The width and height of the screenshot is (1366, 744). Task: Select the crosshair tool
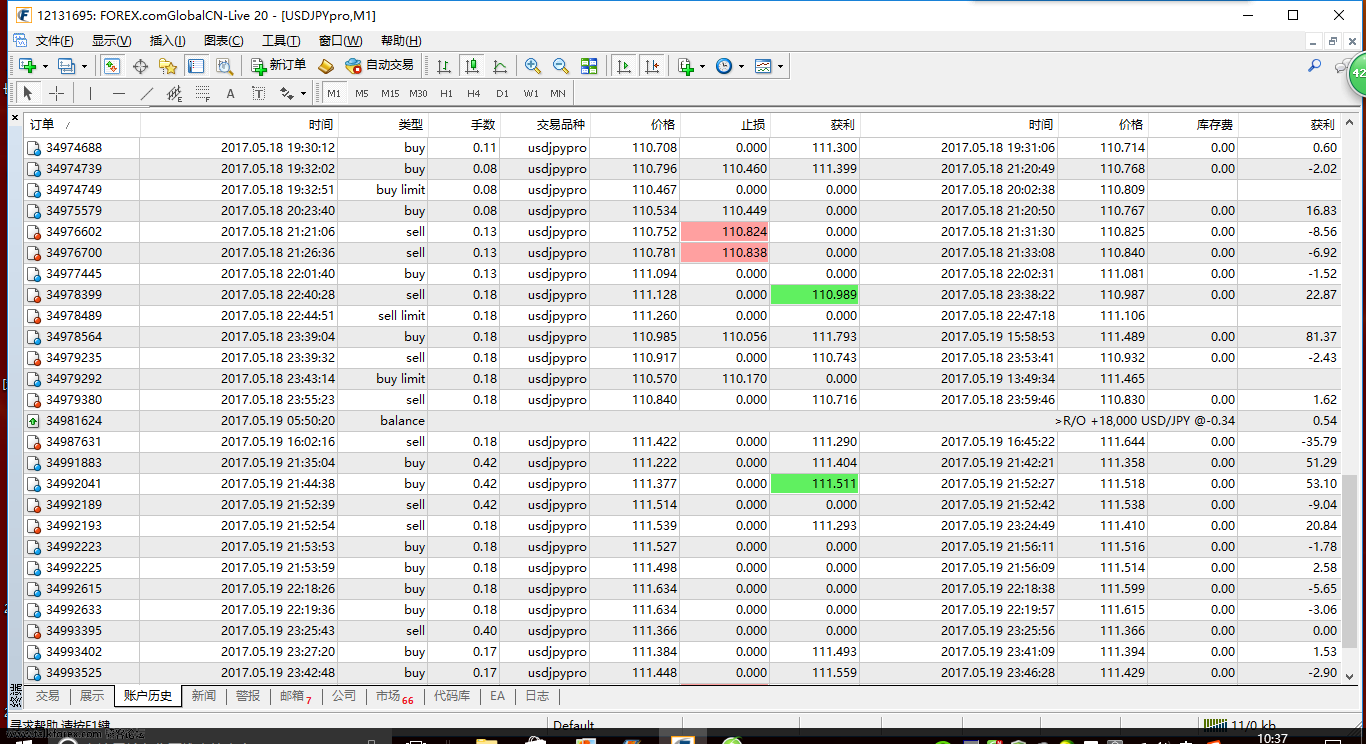[57, 93]
